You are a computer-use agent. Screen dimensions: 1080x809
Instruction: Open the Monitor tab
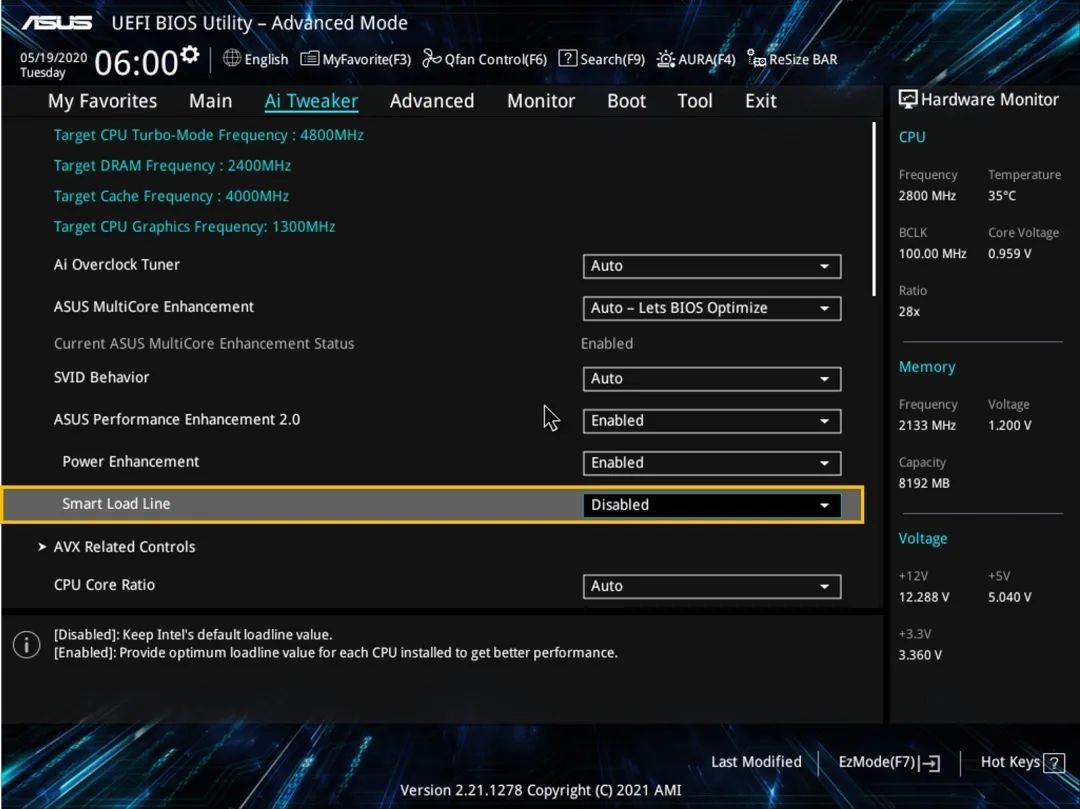[x=541, y=101]
